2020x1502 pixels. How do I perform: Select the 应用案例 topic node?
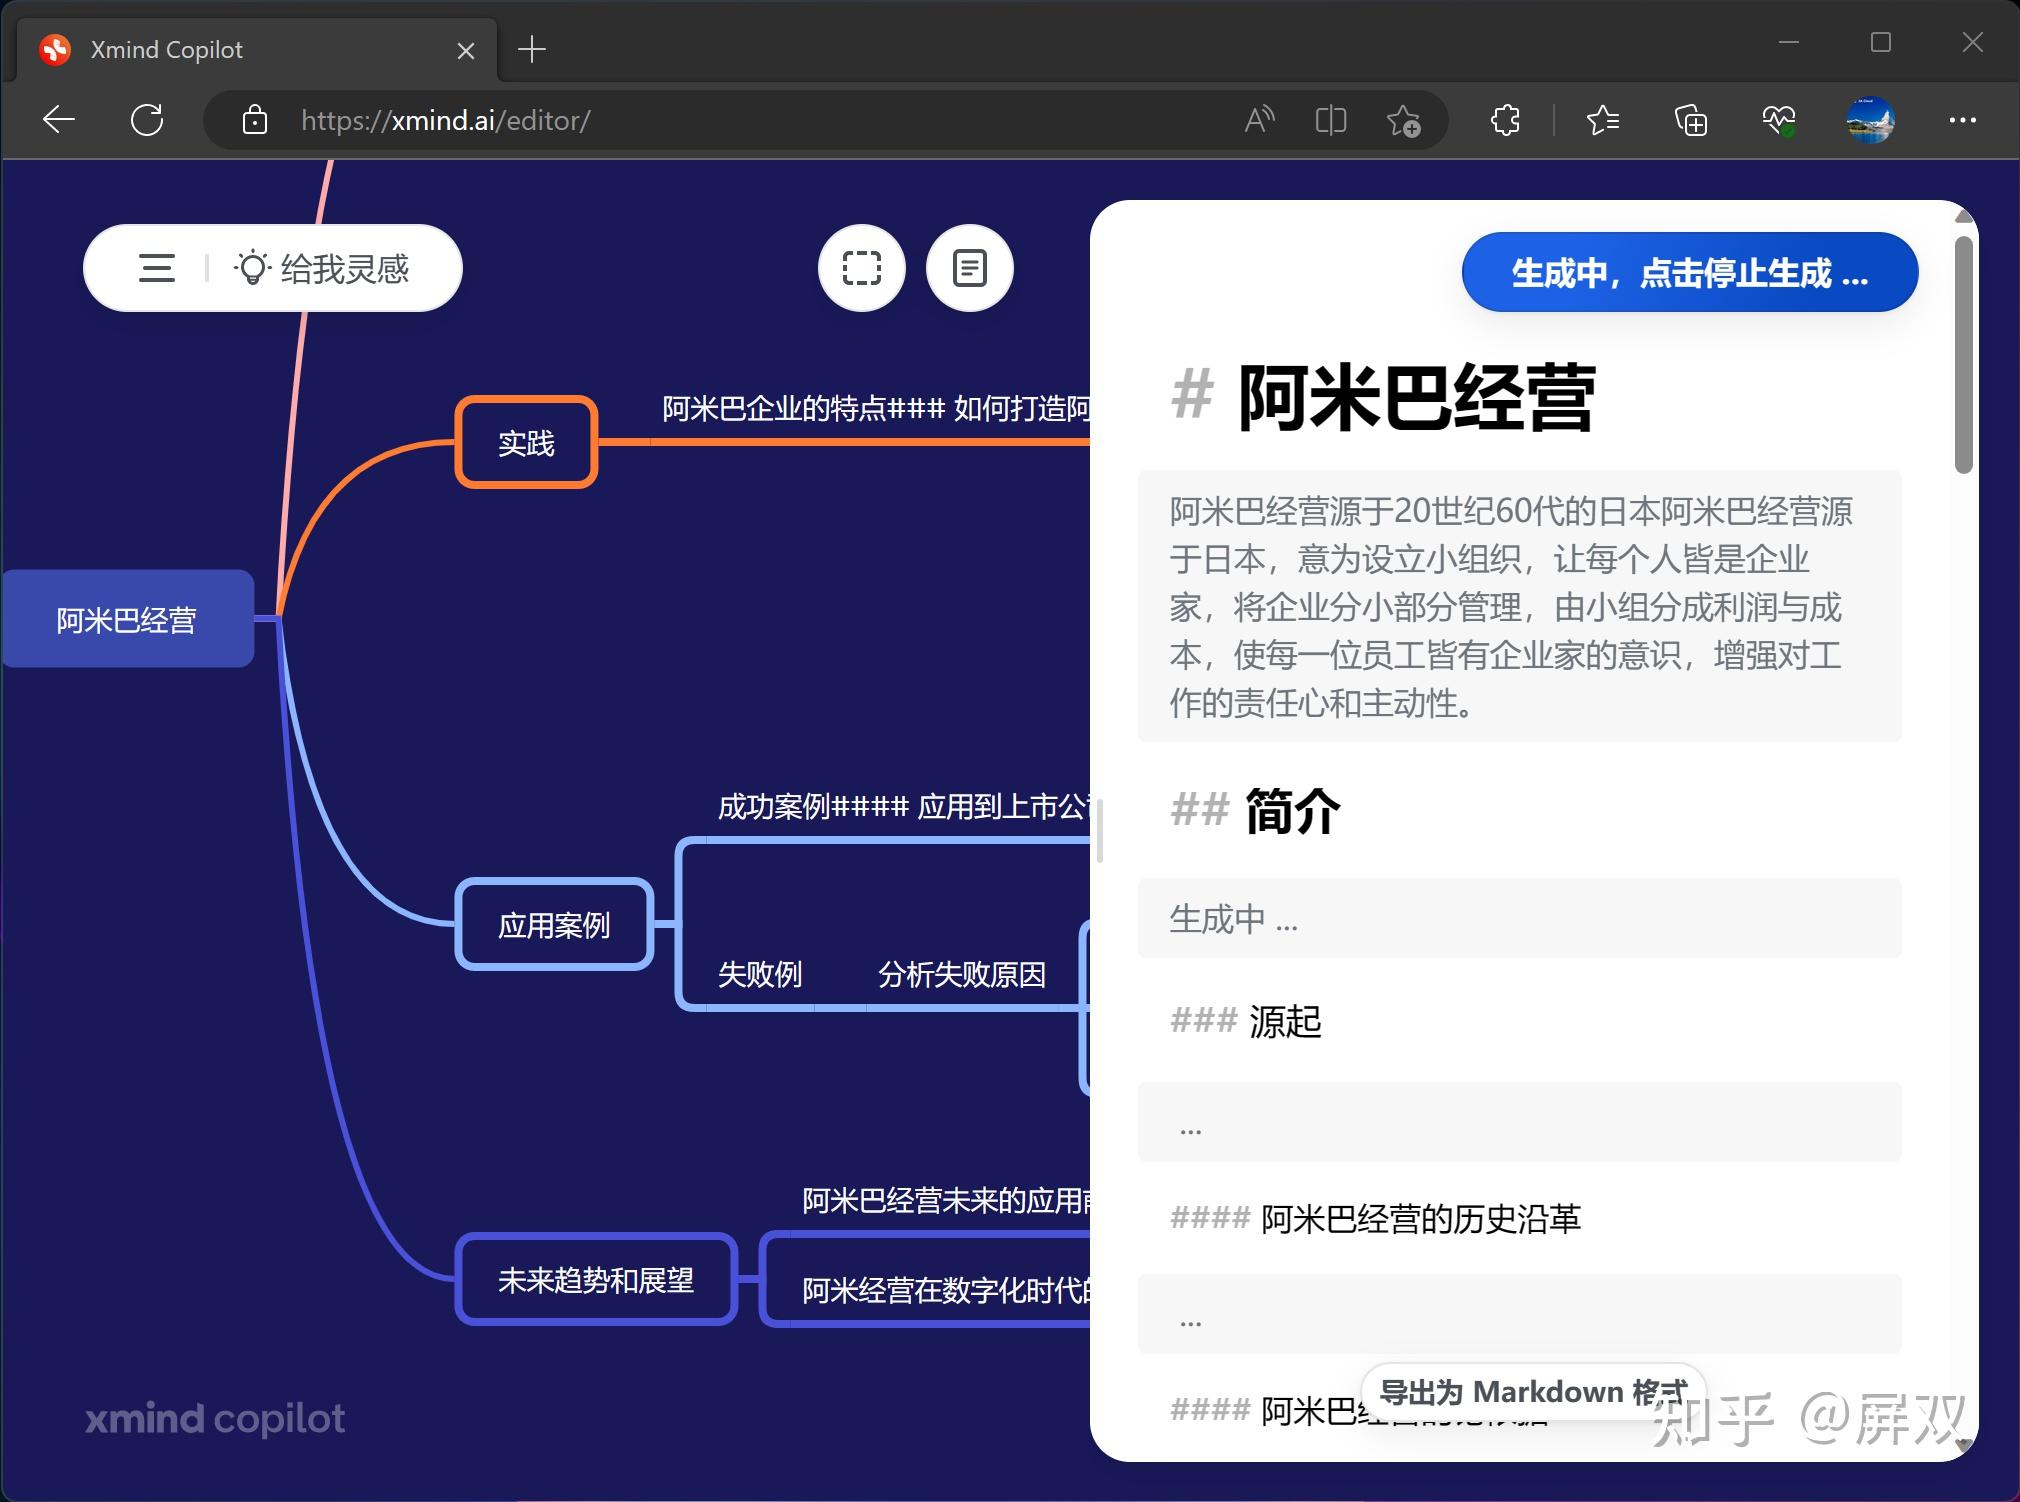point(554,924)
